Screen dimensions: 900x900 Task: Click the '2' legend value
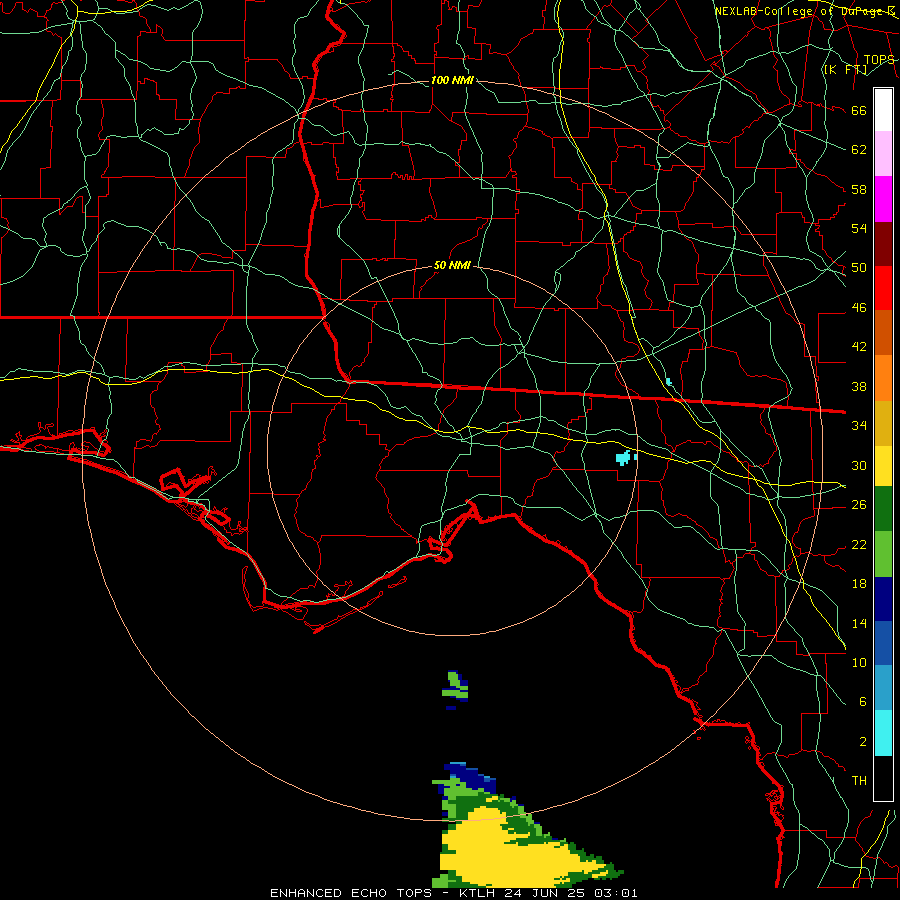[862, 741]
